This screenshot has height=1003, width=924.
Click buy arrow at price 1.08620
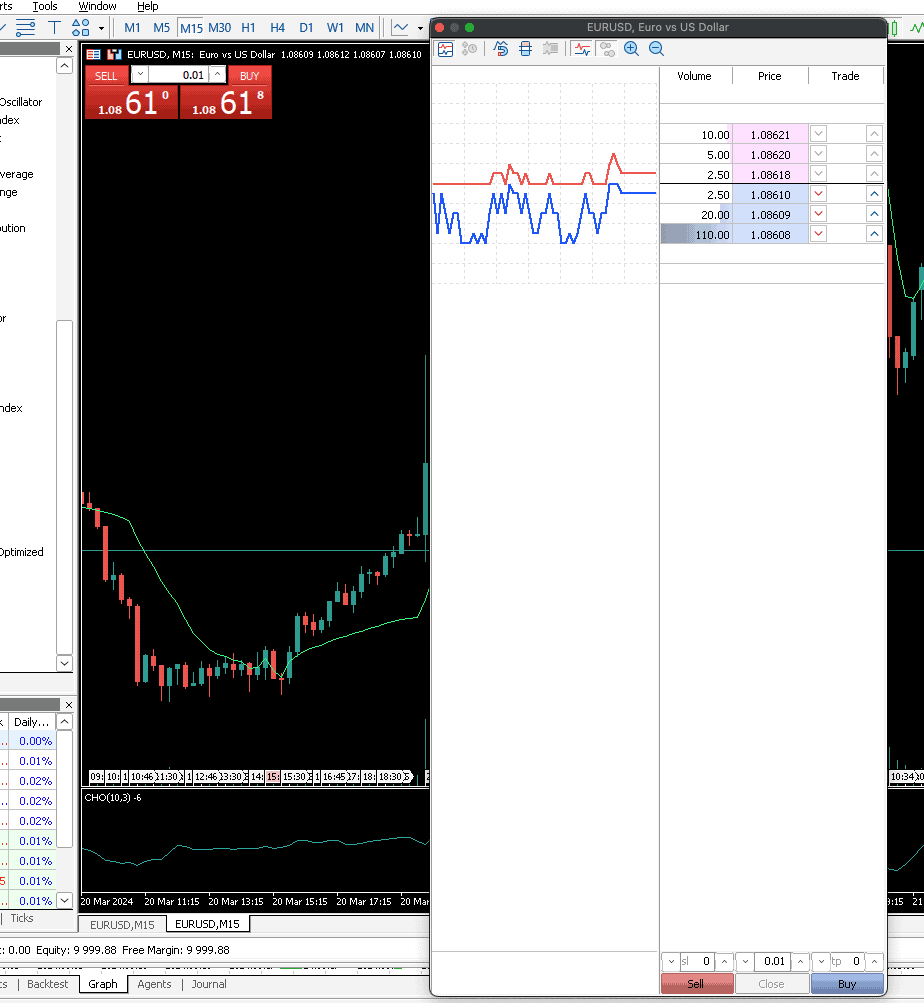tap(874, 154)
